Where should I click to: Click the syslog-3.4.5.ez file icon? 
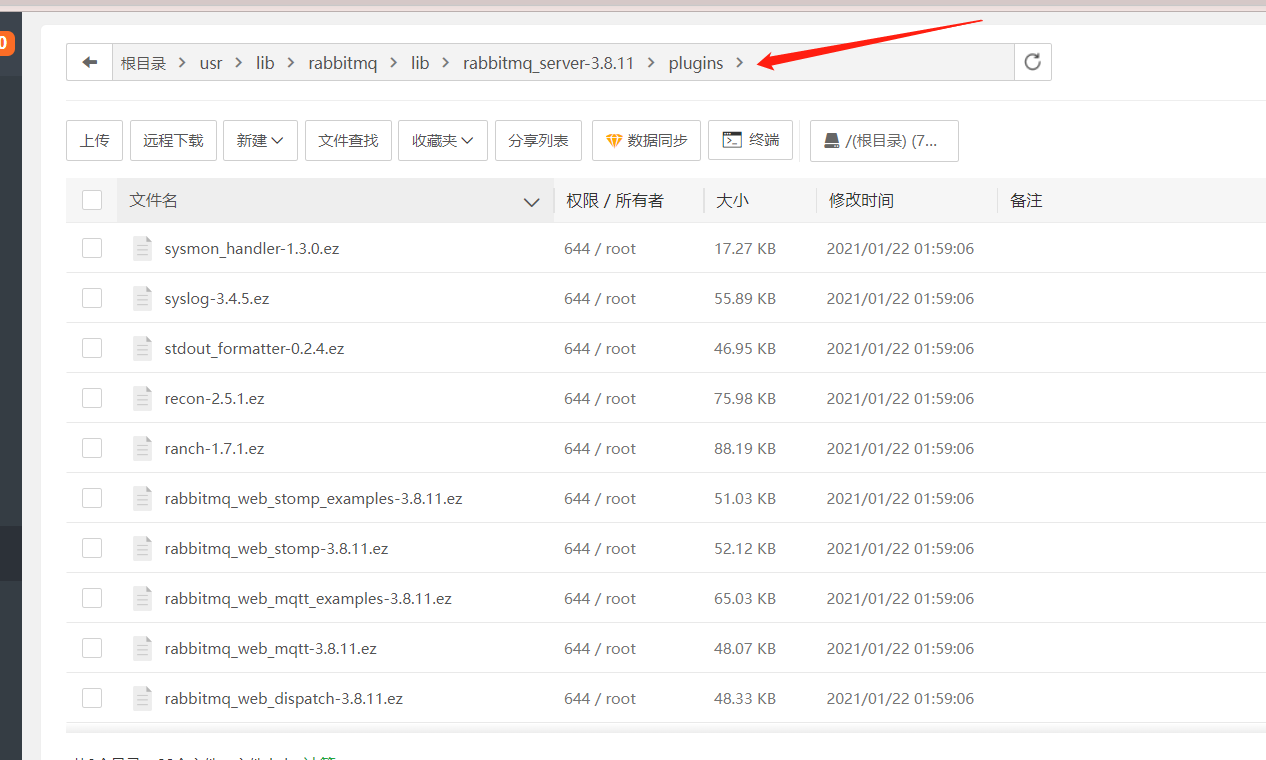[143, 298]
